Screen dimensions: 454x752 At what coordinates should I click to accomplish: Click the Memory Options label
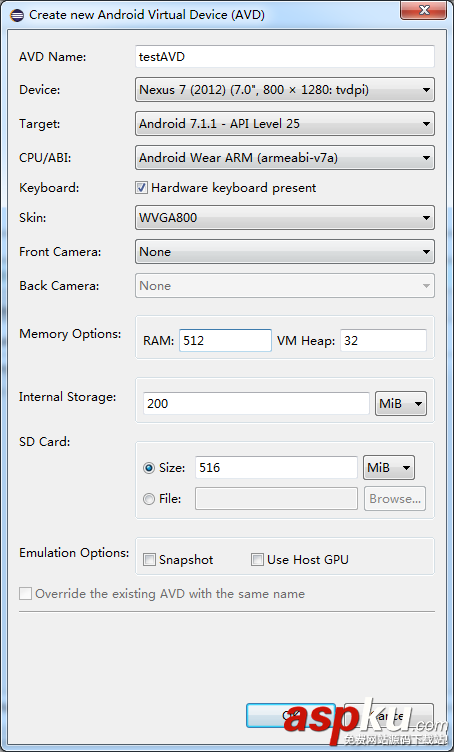point(70,334)
